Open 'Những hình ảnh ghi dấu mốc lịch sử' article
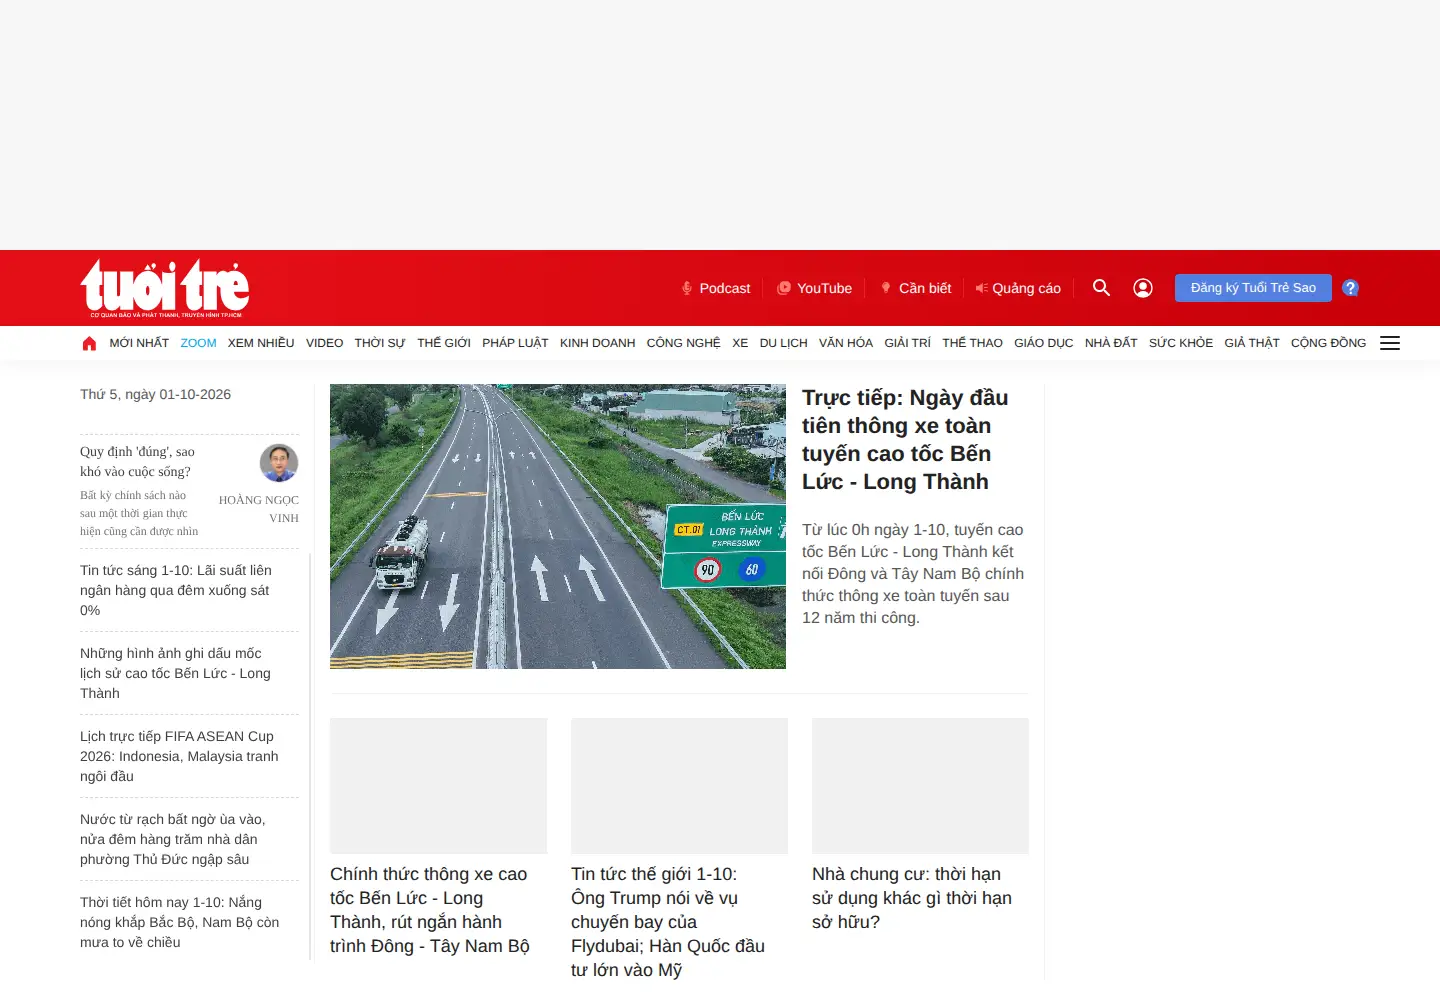The width and height of the screenshot is (1440, 1000). pyautogui.click(x=176, y=673)
